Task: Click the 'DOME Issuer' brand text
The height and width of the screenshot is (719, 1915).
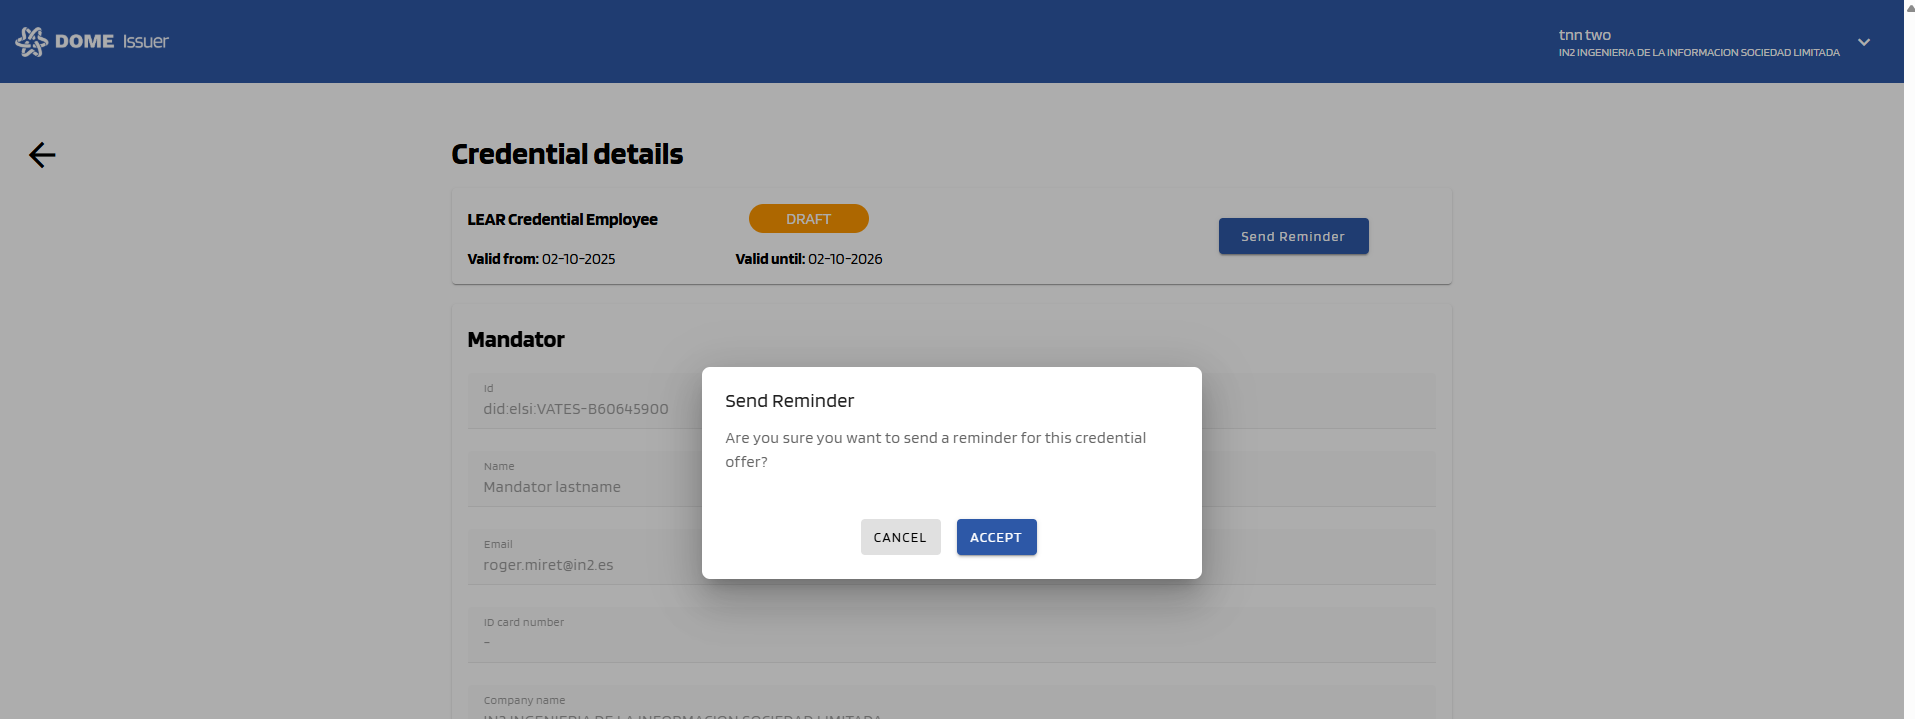Action: coord(112,41)
